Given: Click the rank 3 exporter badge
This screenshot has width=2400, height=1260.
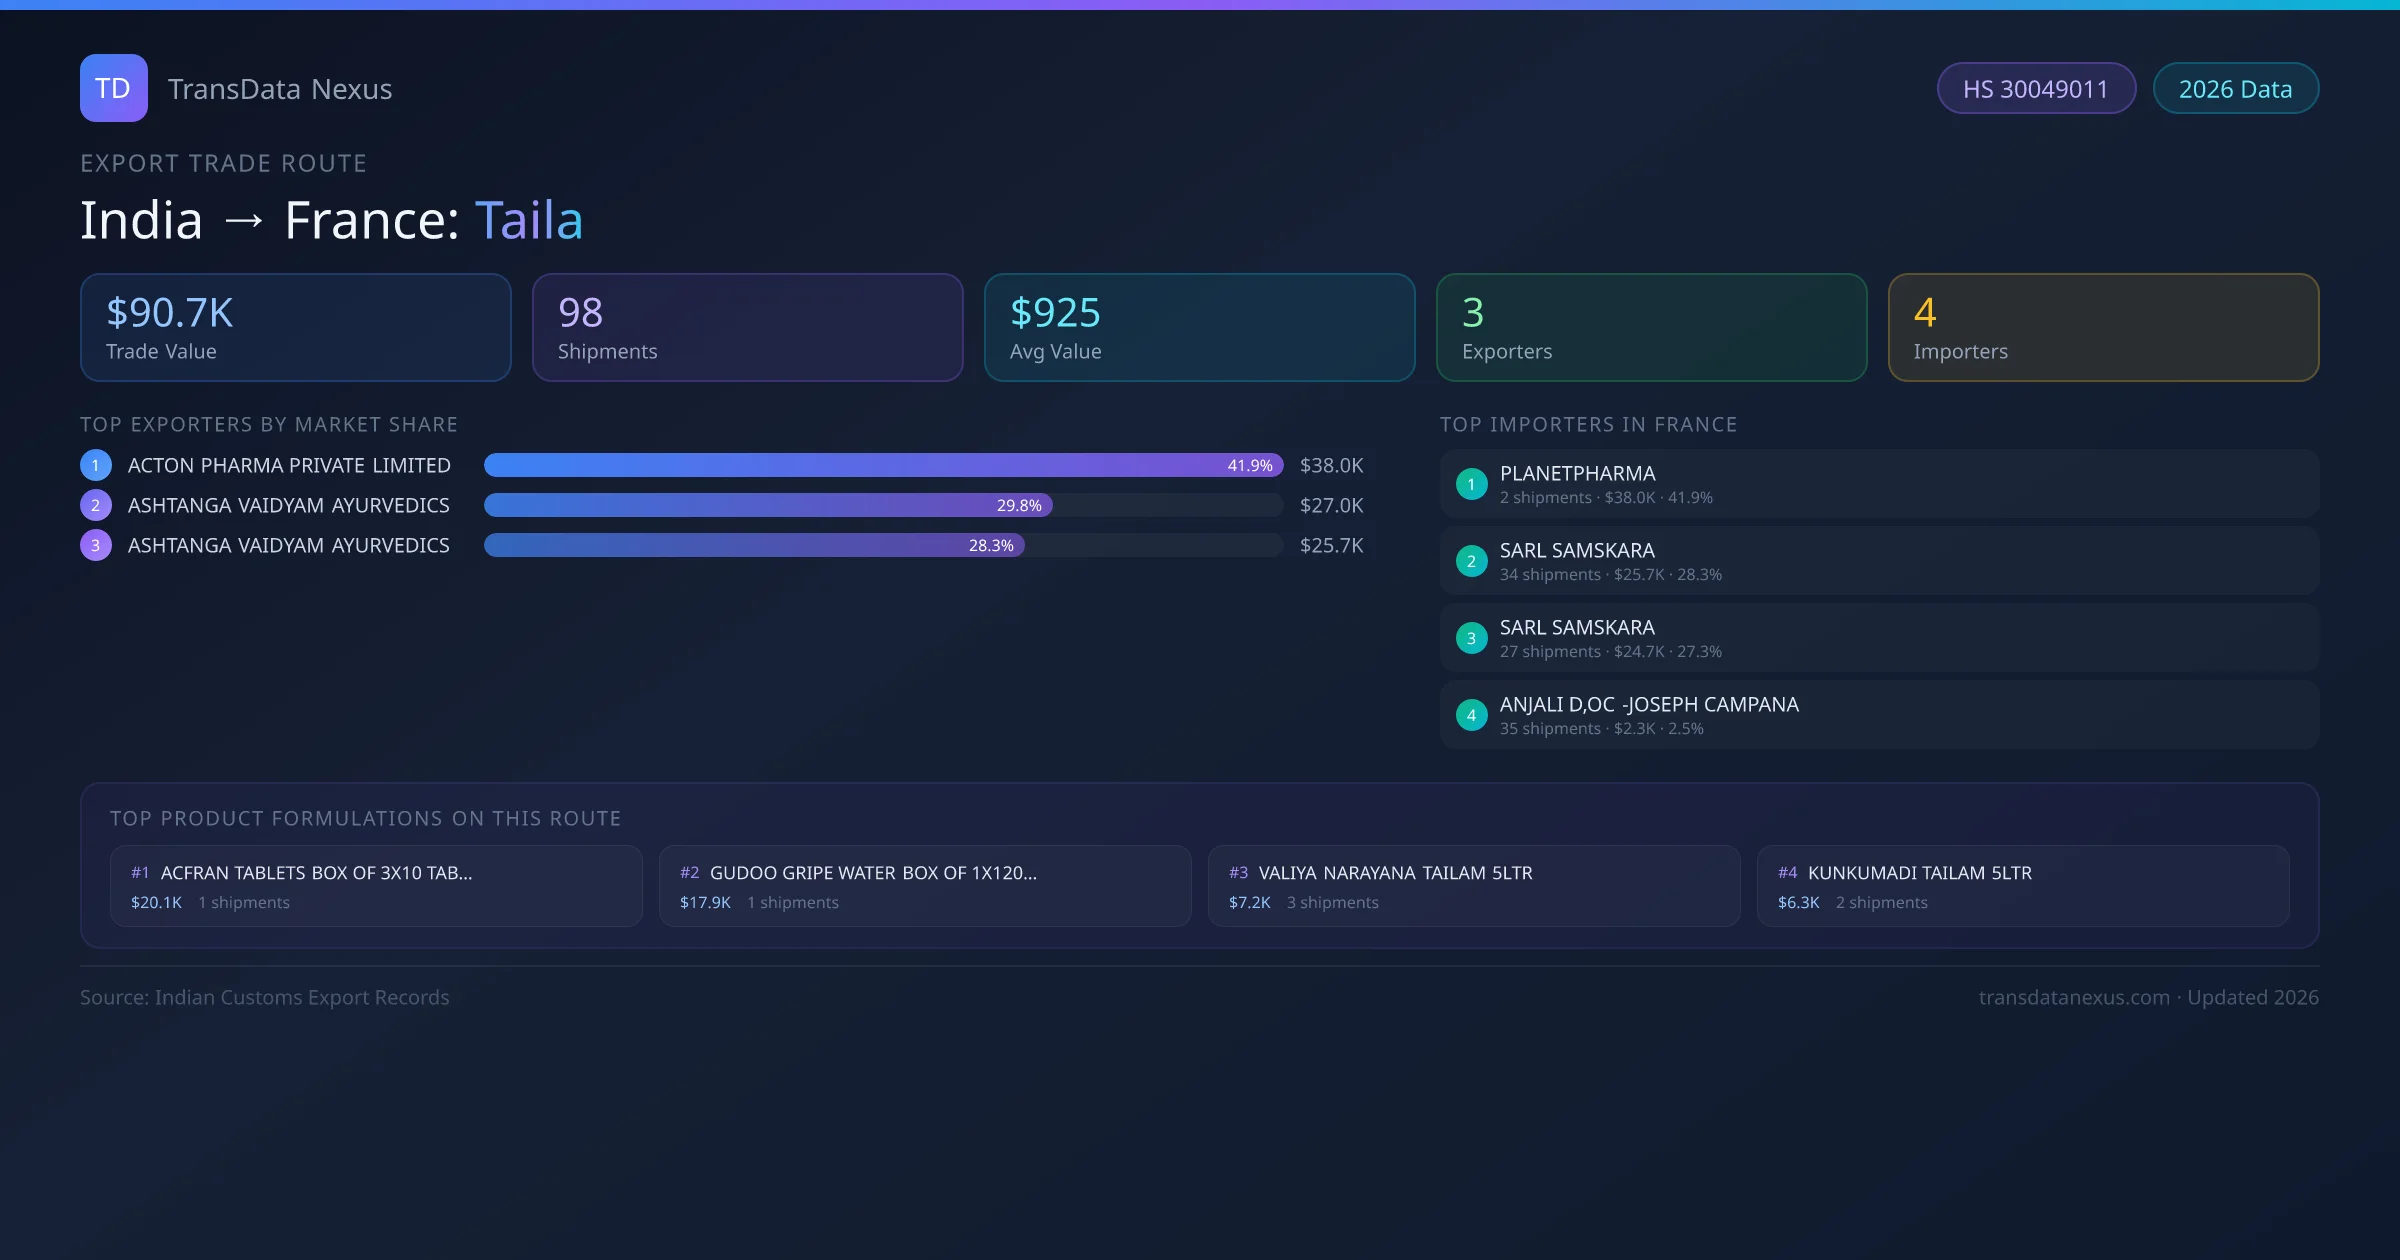Looking at the screenshot, I should [96, 545].
